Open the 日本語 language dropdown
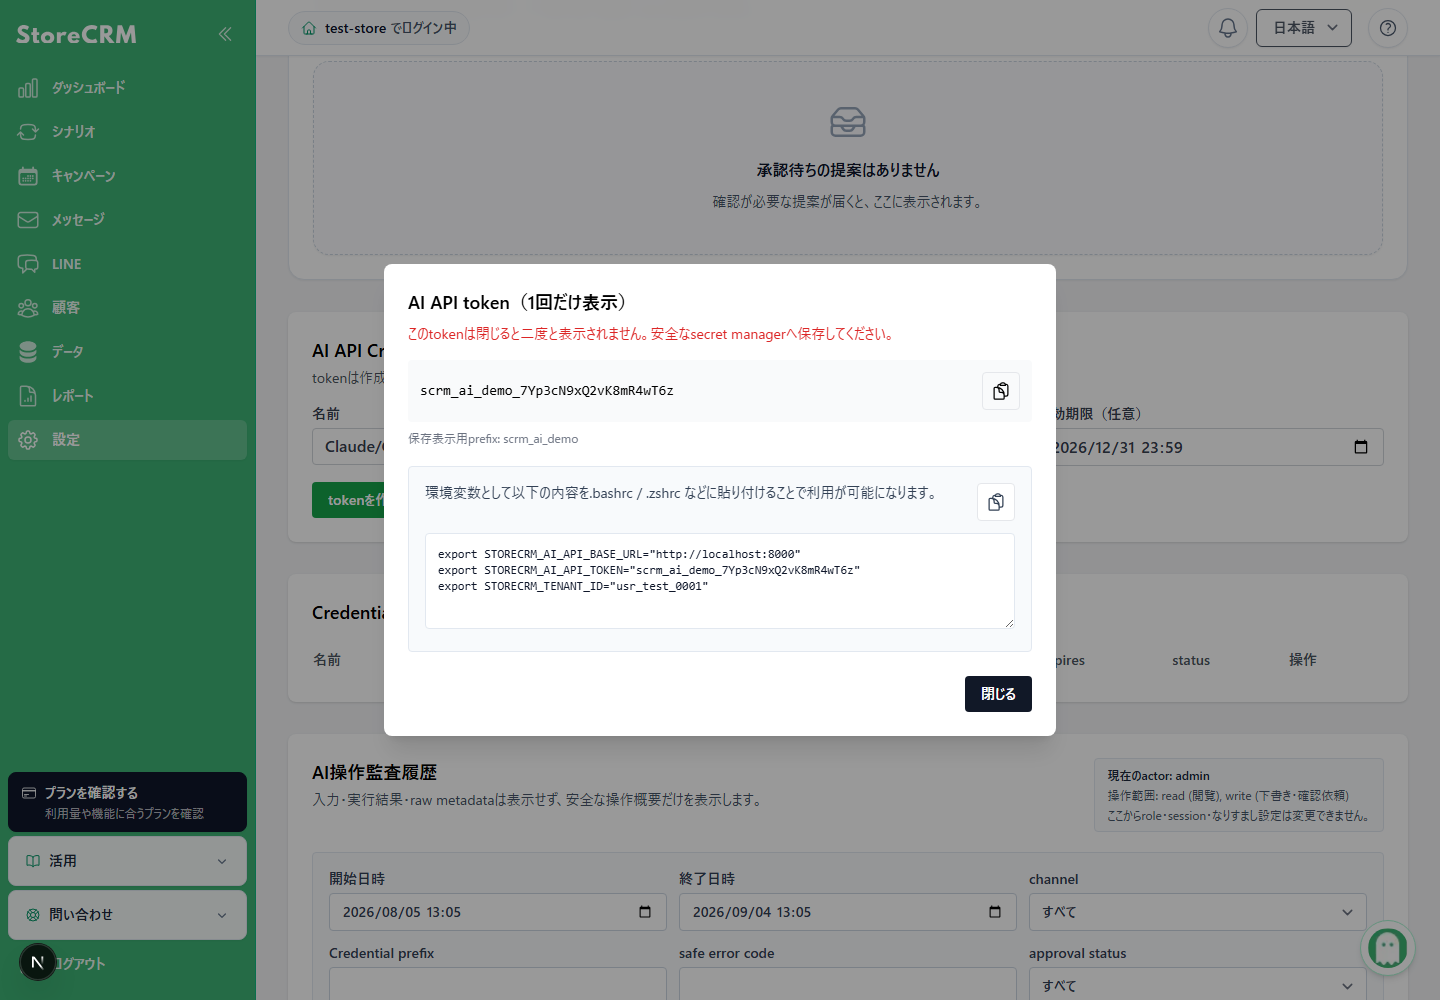Screen dimensions: 1440x1000 pyautogui.click(x=1304, y=28)
